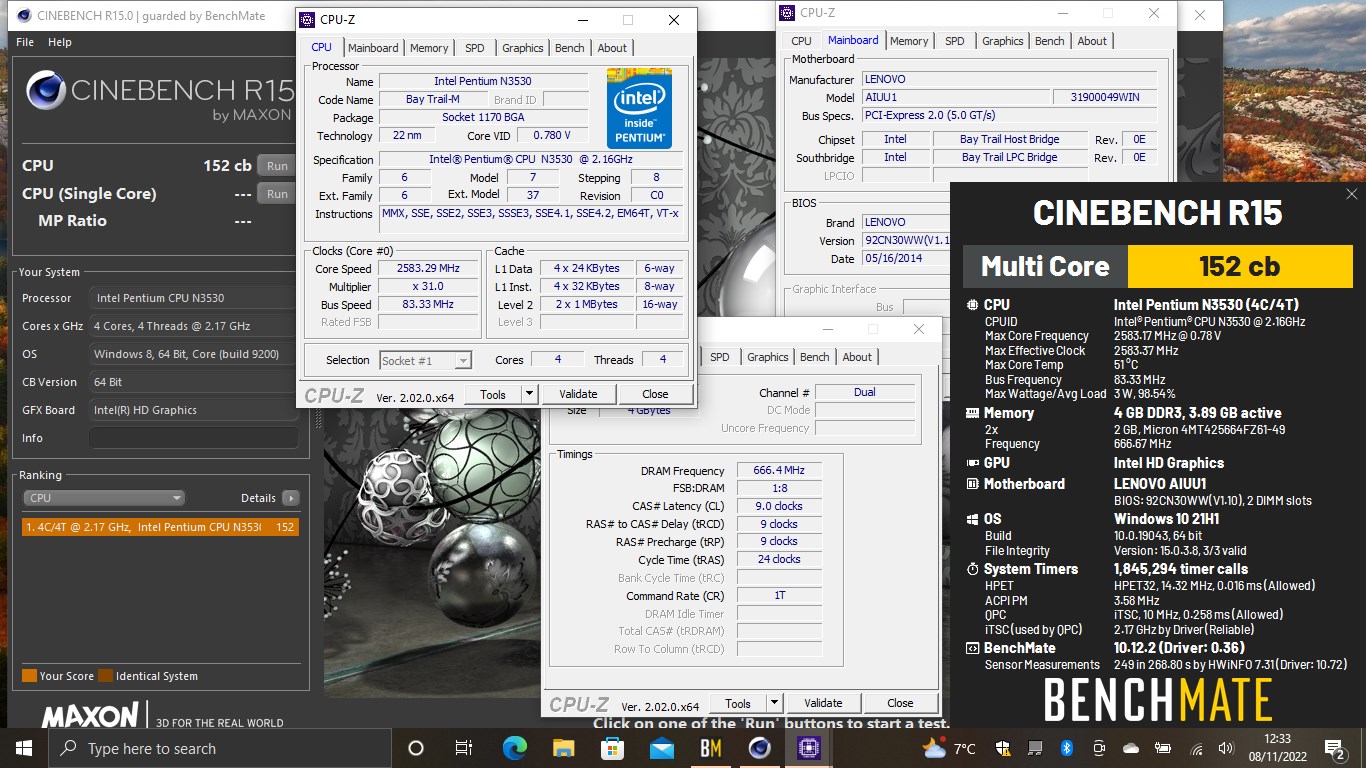Click Validate in CPU-Z CPU window
Screen dimensions: 1366x768
578,394
